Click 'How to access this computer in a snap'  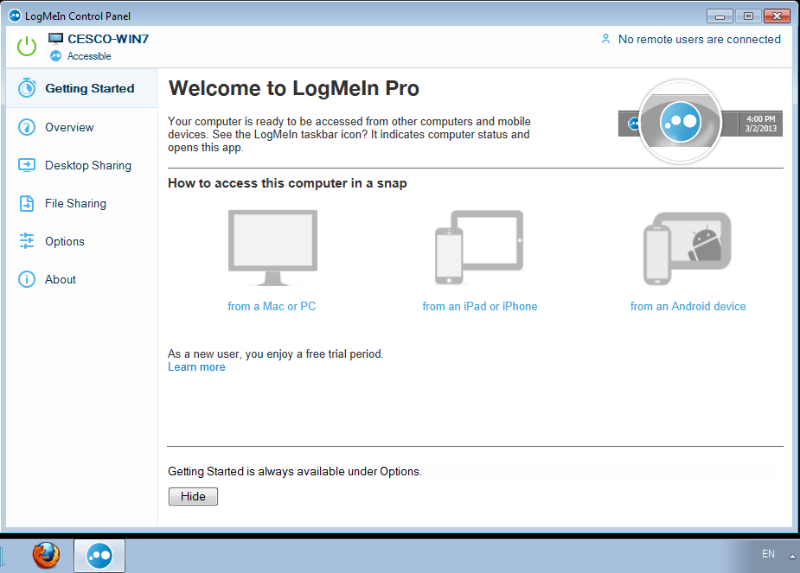click(x=287, y=183)
